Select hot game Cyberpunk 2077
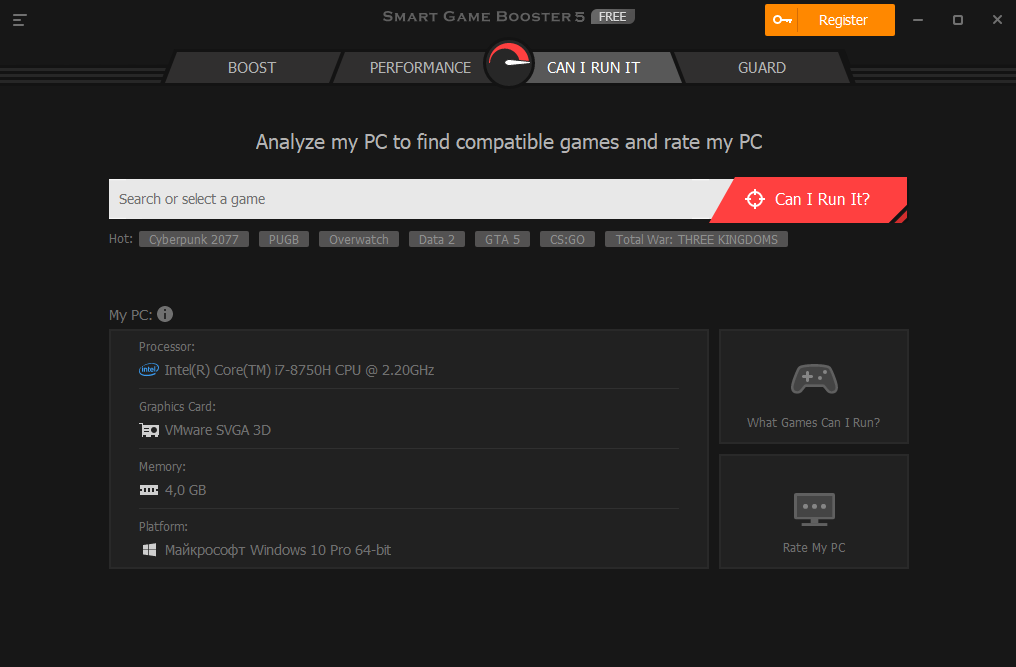Image resolution: width=1016 pixels, height=667 pixels. [x=194, y=239]
